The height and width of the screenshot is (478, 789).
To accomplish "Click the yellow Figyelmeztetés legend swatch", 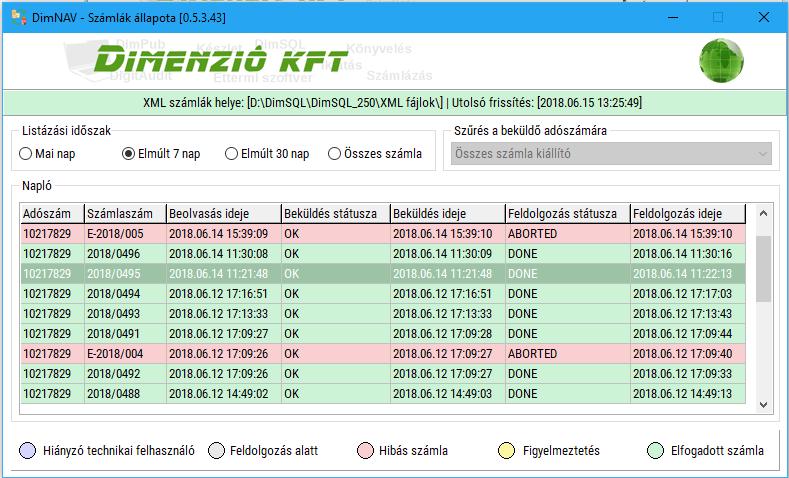I will [506, 450].
